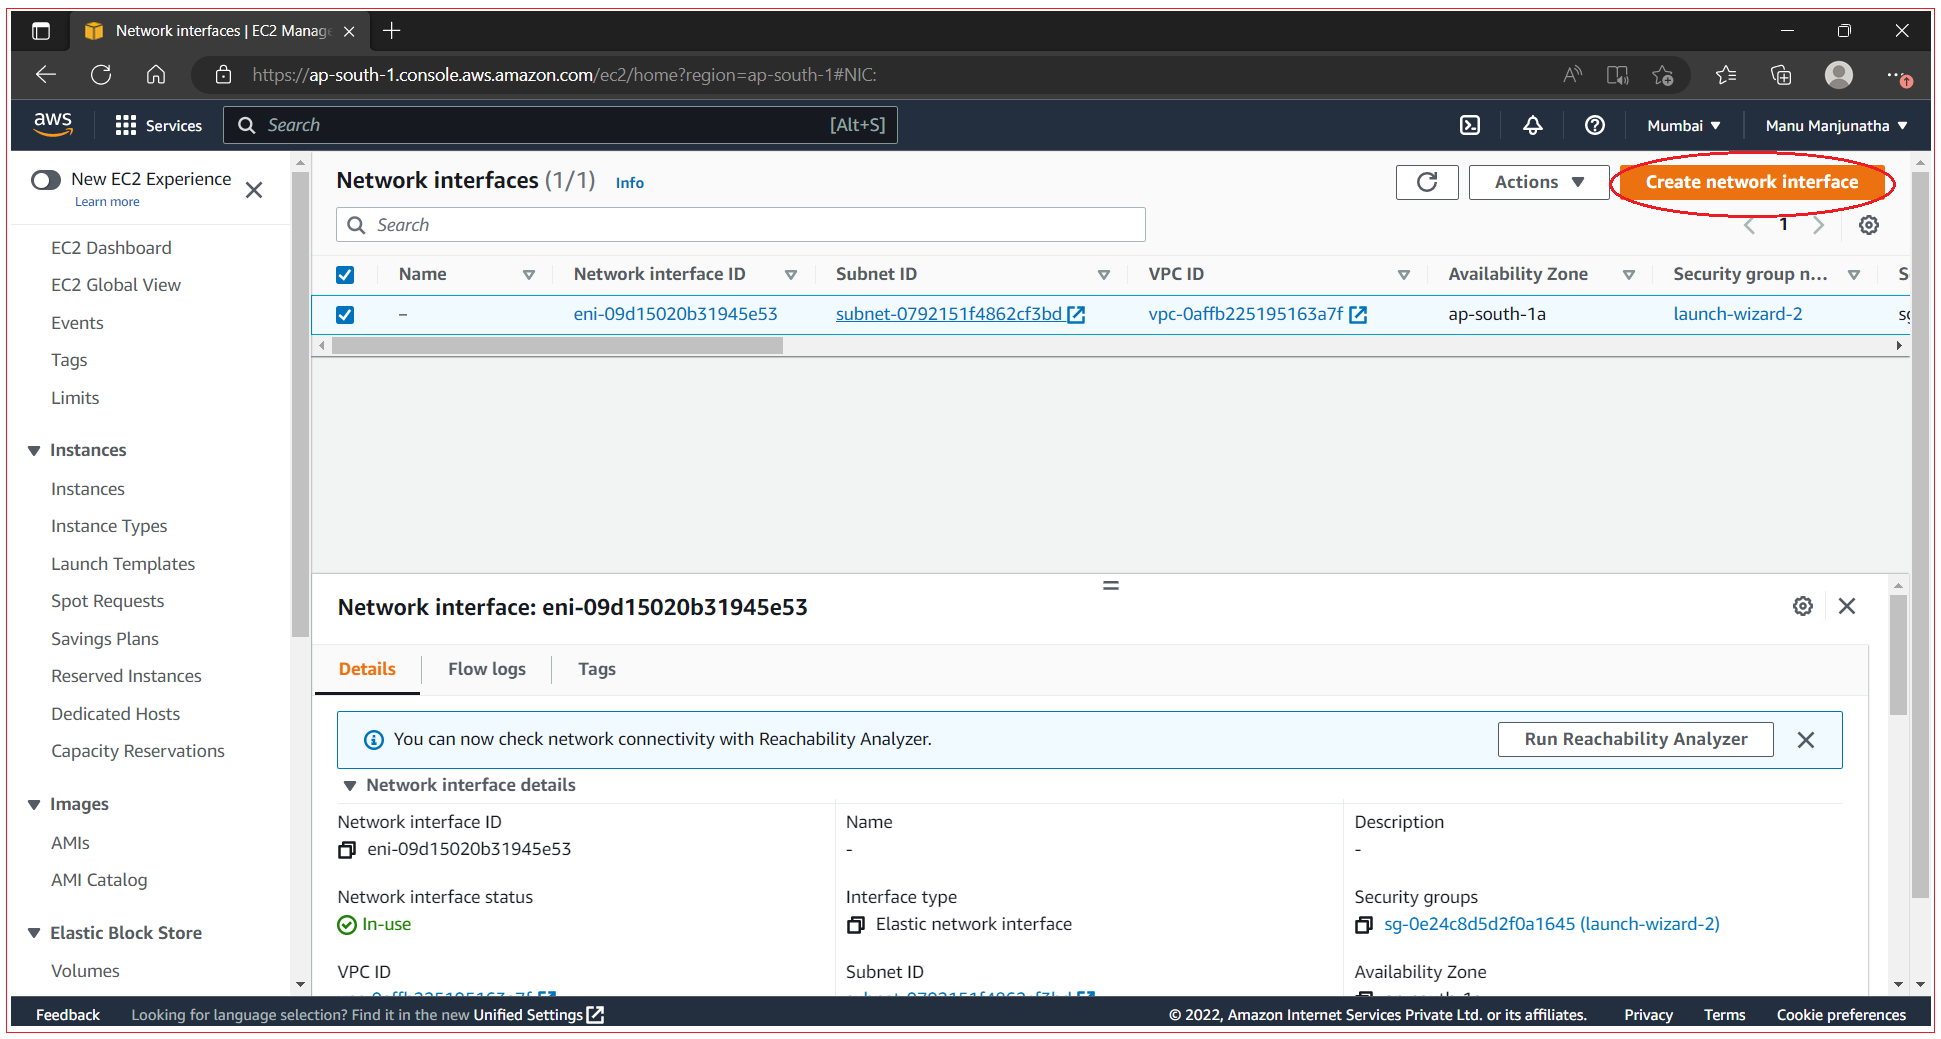Copy the network interface ID

(347, 850)
